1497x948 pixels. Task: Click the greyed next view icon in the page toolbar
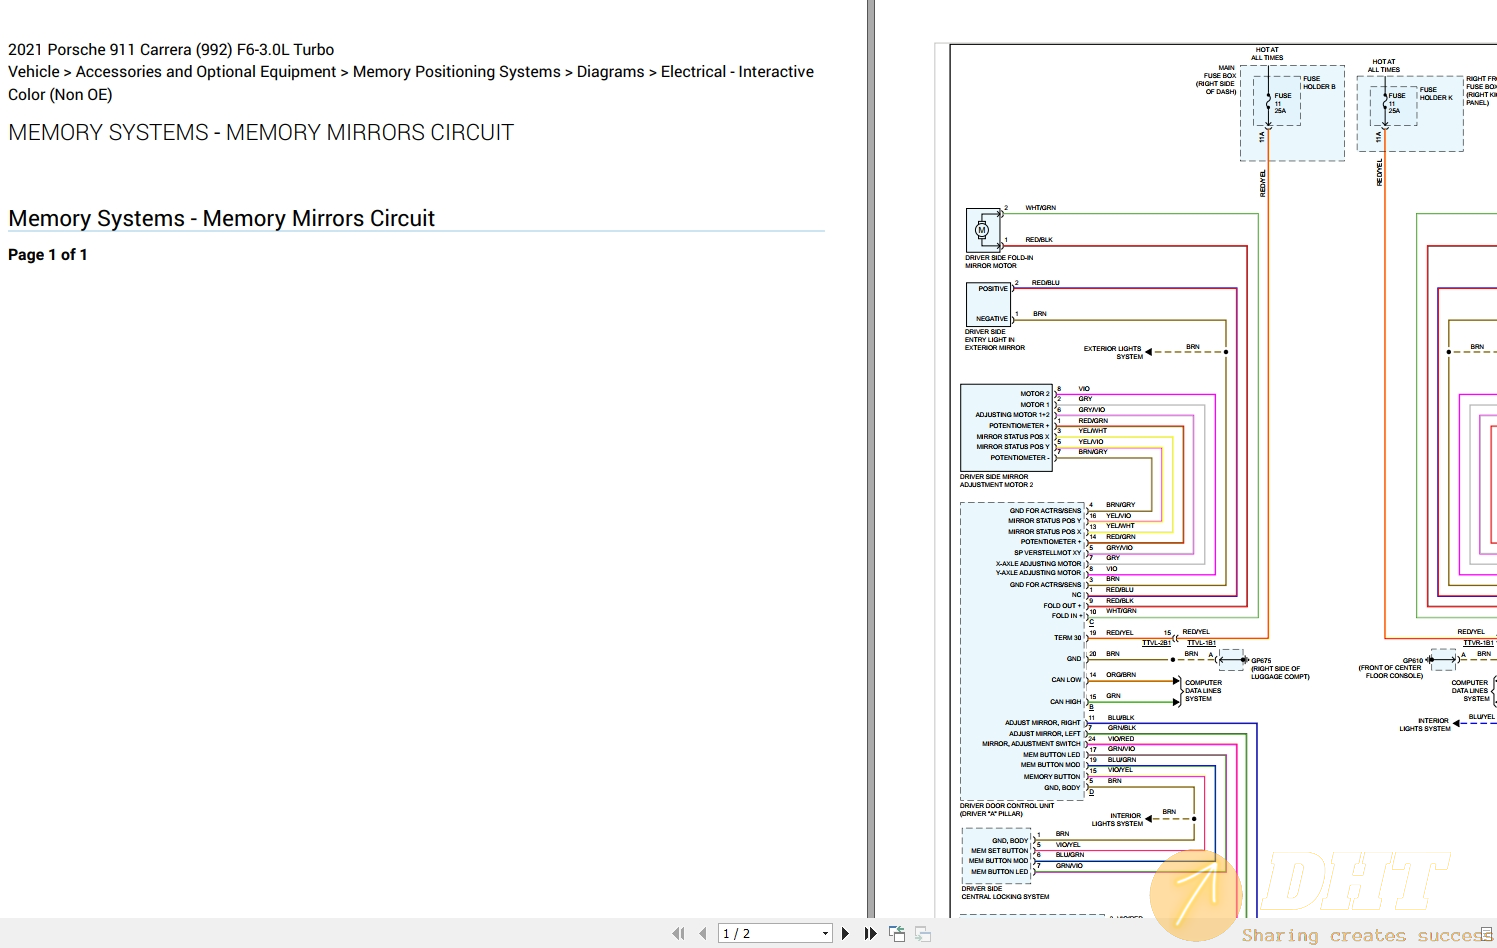923,933
